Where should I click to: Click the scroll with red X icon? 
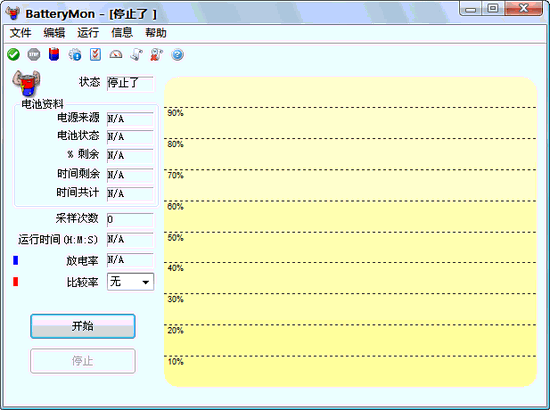[x=156, y=54]
